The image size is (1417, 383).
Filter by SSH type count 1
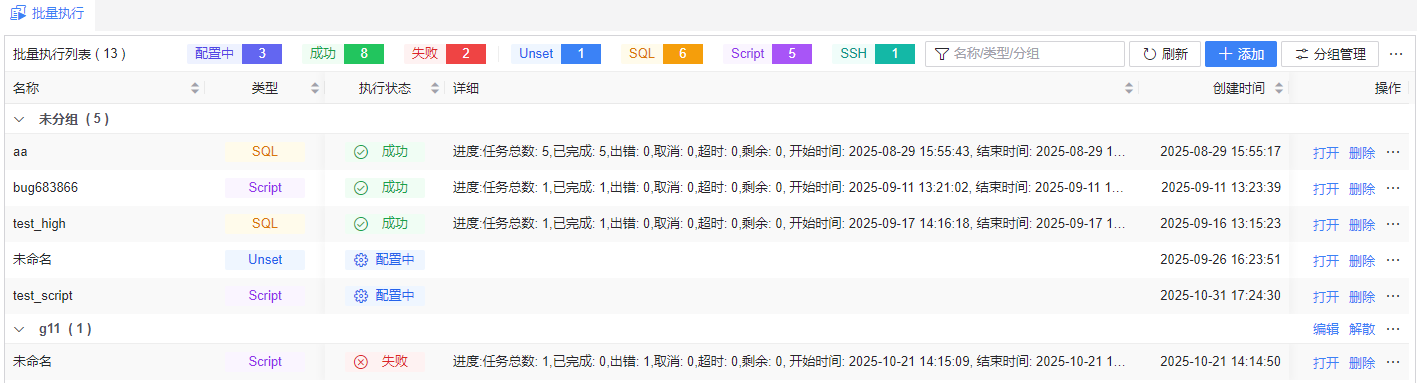[x=874, y=54]
